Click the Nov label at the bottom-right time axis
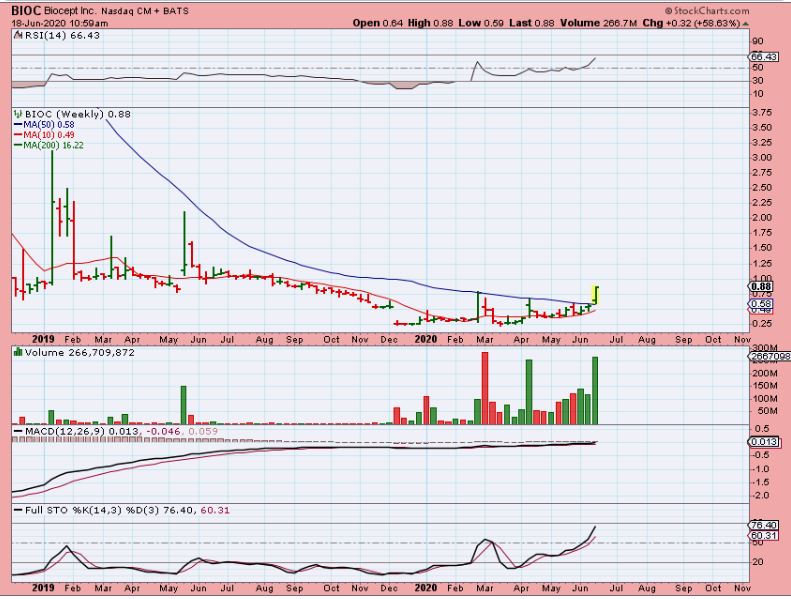The height and width of the screenshot is (599, 791). 742,588
